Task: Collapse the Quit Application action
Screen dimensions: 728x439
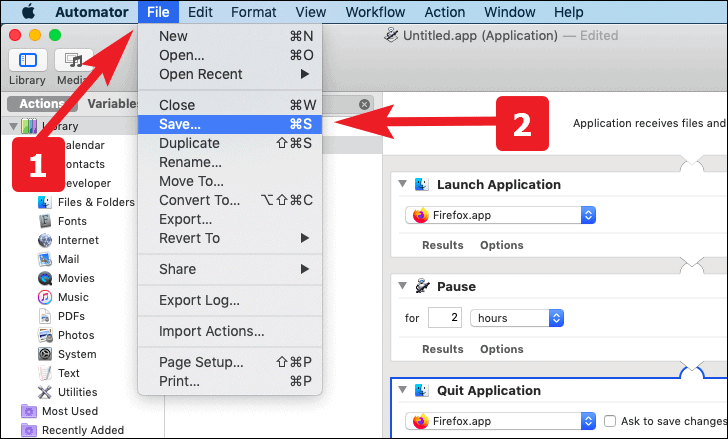Action: [x=403, y=390]
